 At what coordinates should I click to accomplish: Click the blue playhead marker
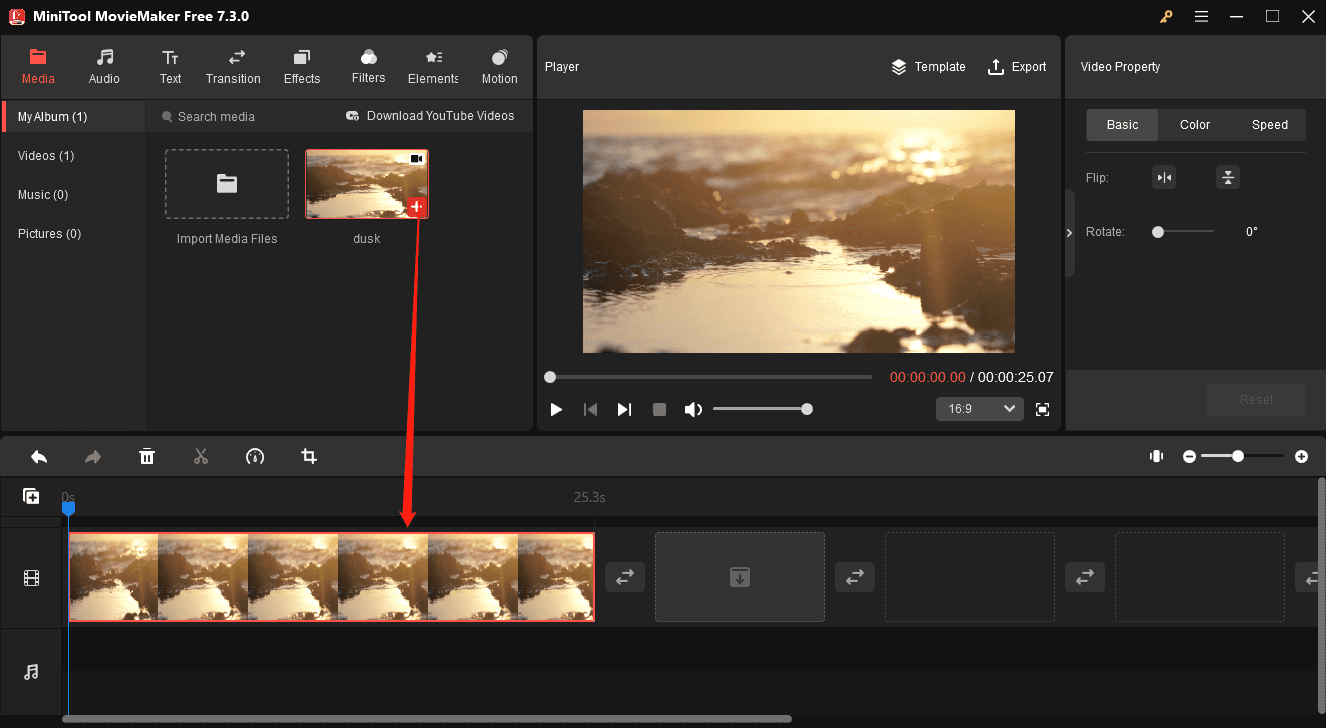(x=68, y=509)
